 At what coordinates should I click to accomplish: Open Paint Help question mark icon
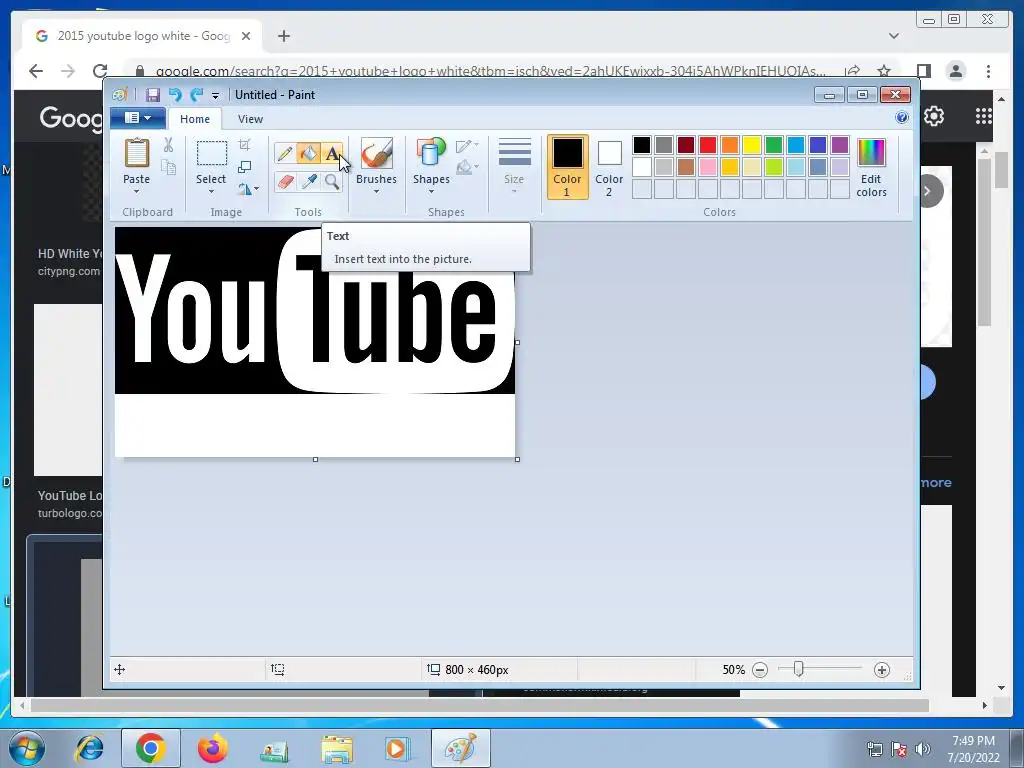(902, 118)
